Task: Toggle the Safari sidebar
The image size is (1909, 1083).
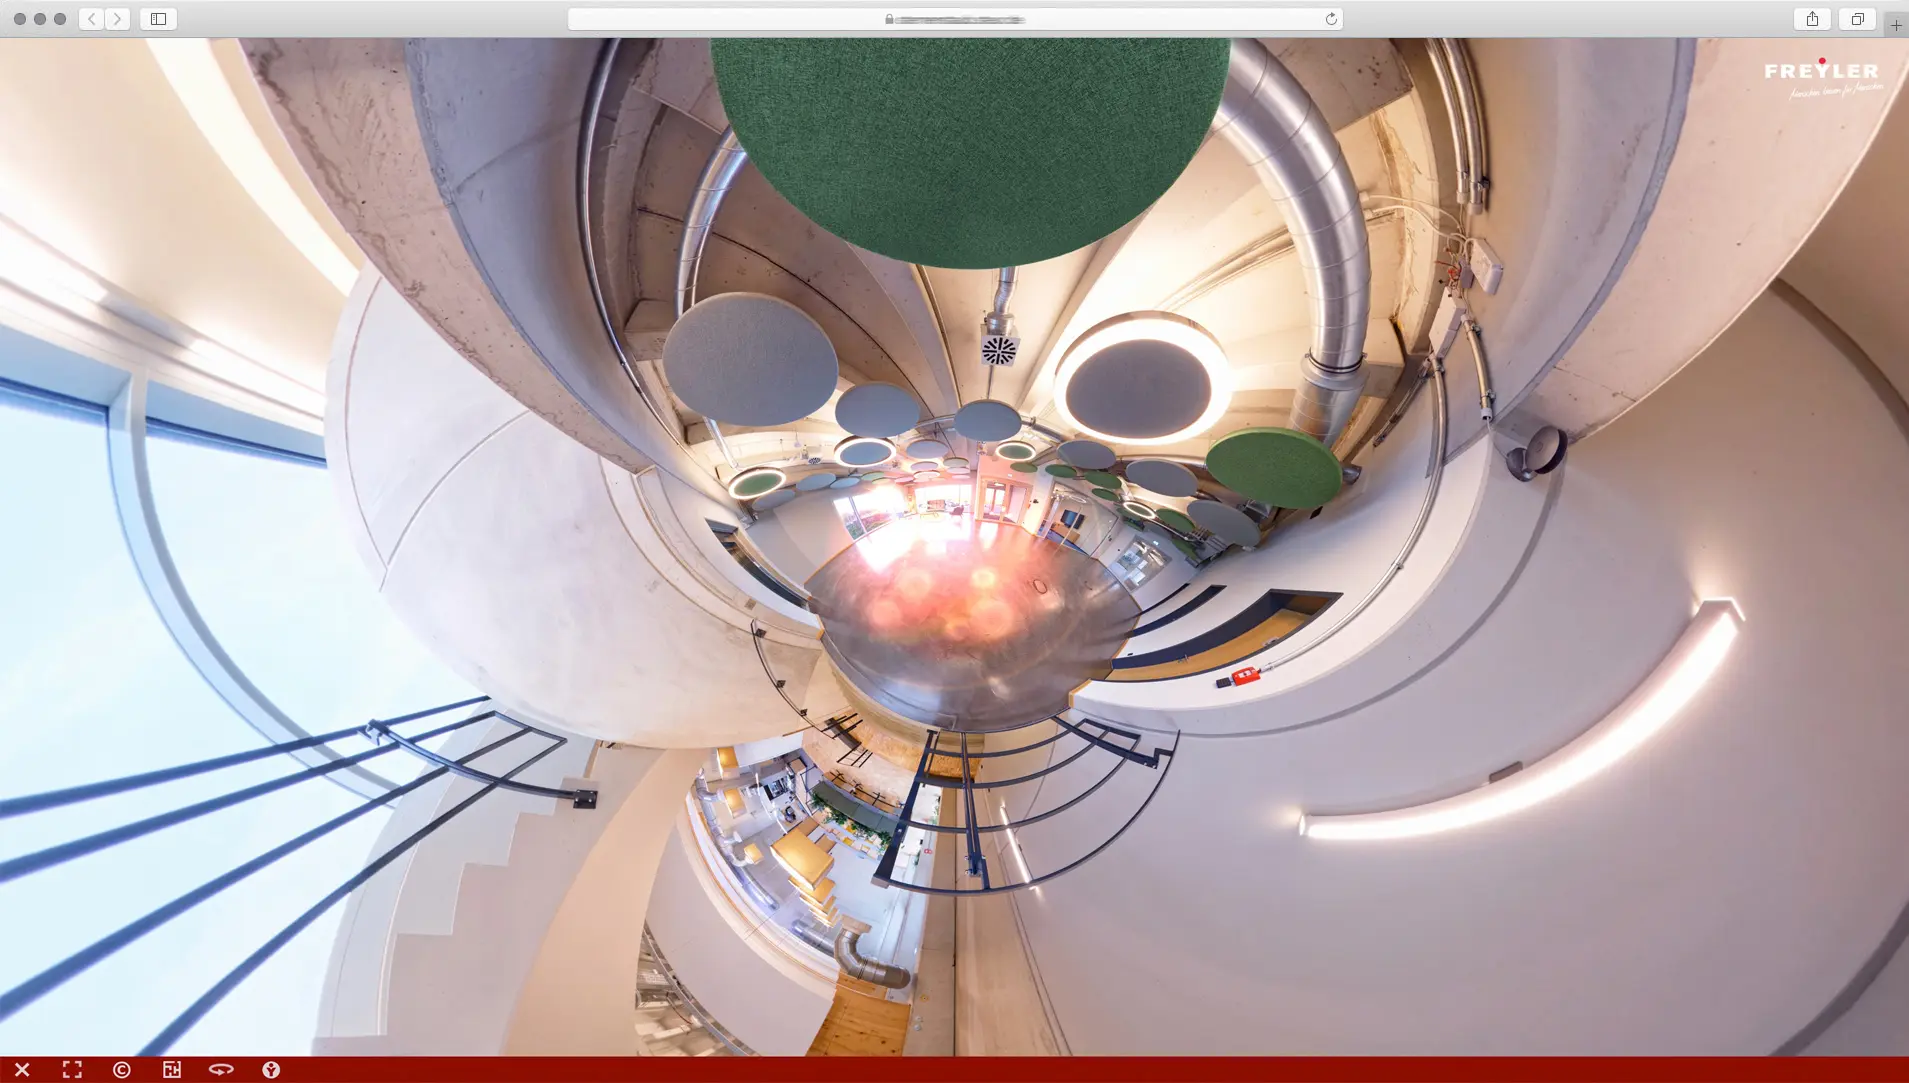Action: tap(158, 19)
